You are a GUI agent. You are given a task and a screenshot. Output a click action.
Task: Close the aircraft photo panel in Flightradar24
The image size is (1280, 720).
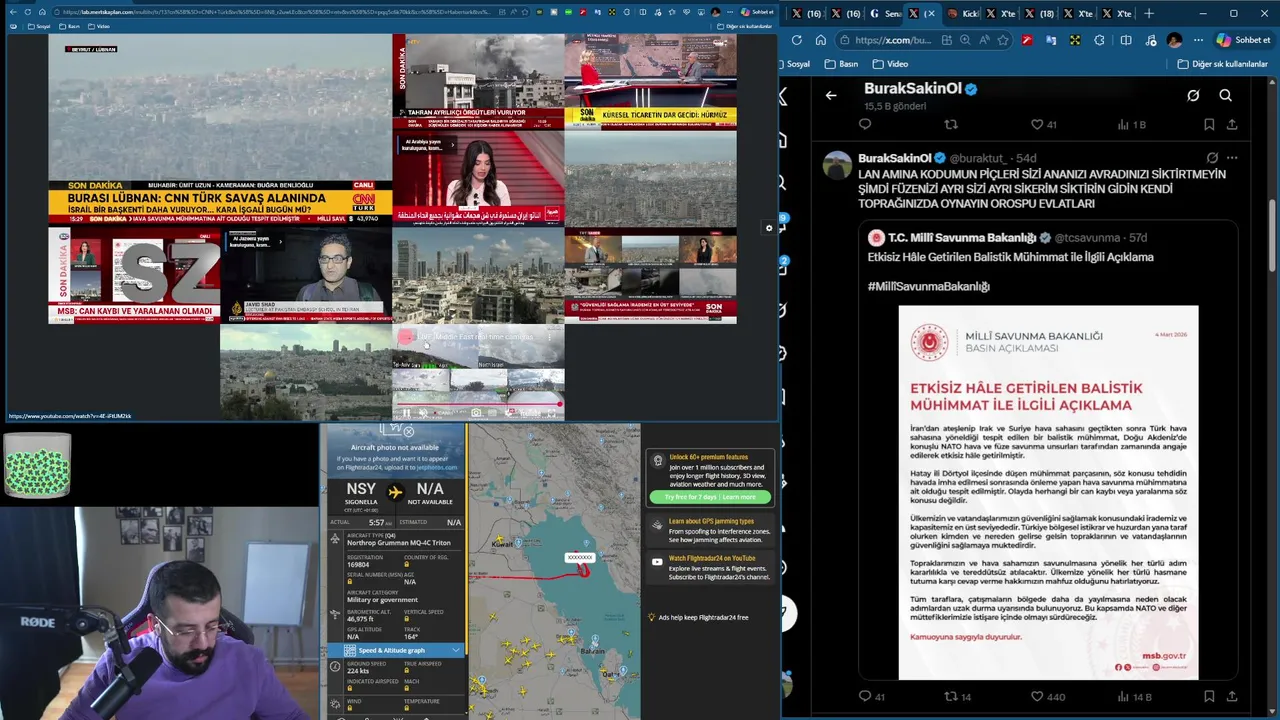pos(408,432)
